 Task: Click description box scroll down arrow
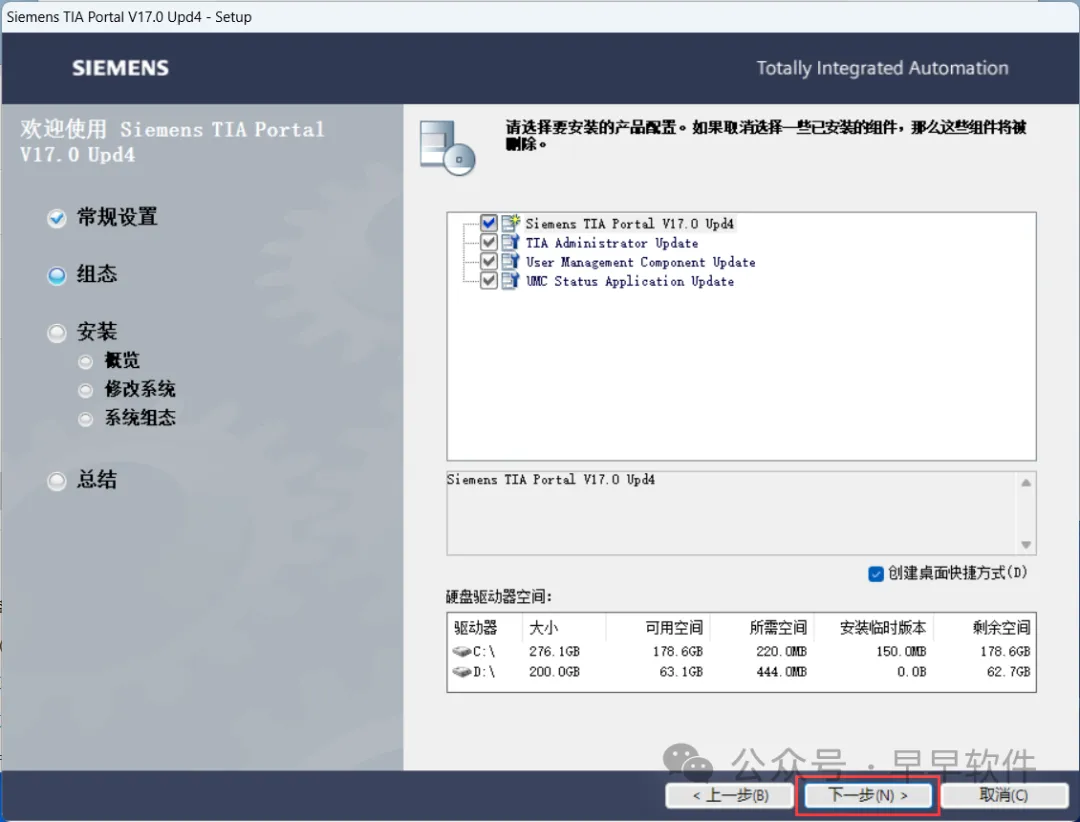point(1026,544)
